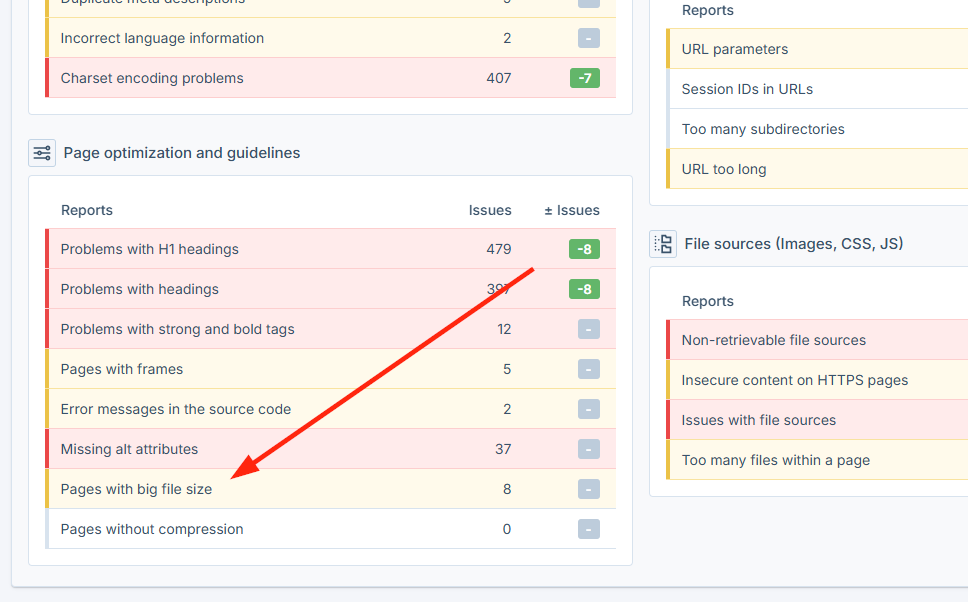
Task: Open the Charset encoding problems report
Action: (152, 77)
